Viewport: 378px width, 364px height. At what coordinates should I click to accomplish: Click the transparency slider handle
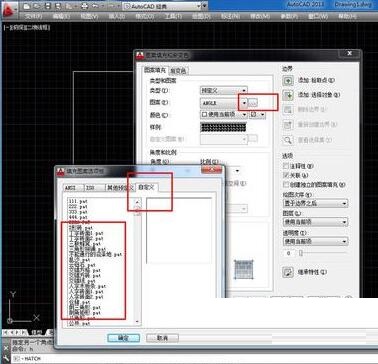coord(300,253)
